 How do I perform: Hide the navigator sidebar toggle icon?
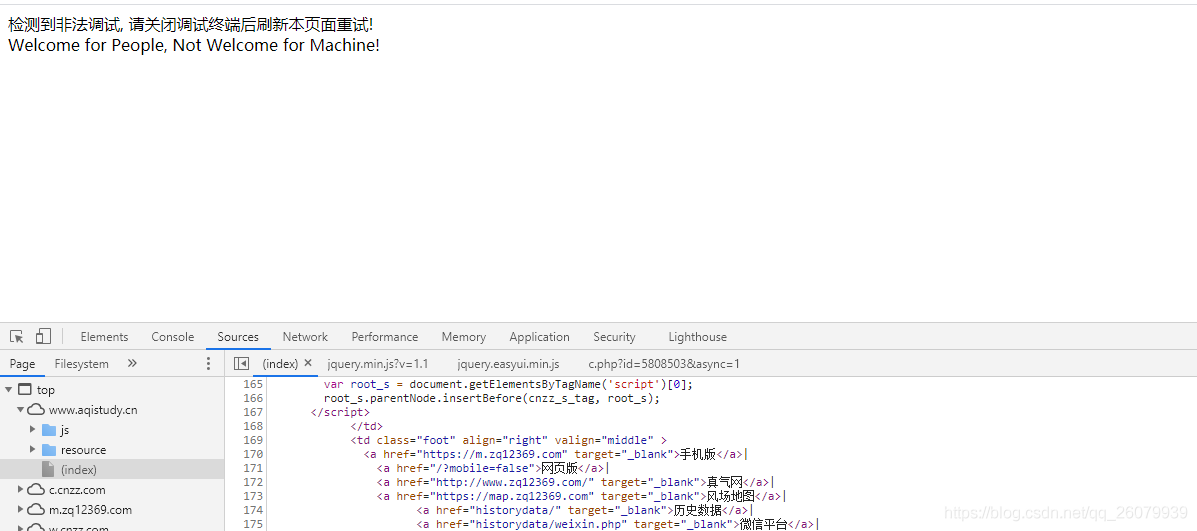tap(241, 364)
